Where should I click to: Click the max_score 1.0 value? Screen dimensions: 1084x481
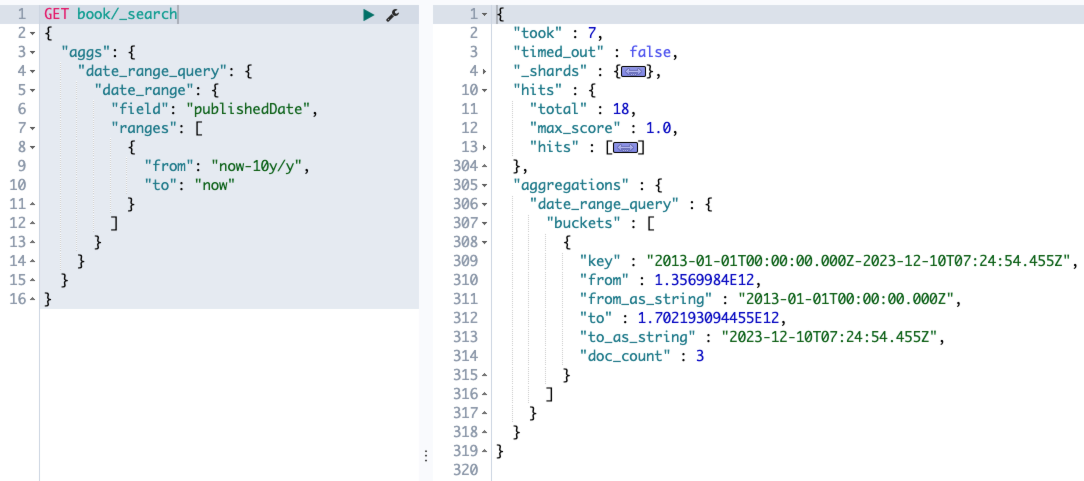tap(657, 129)
